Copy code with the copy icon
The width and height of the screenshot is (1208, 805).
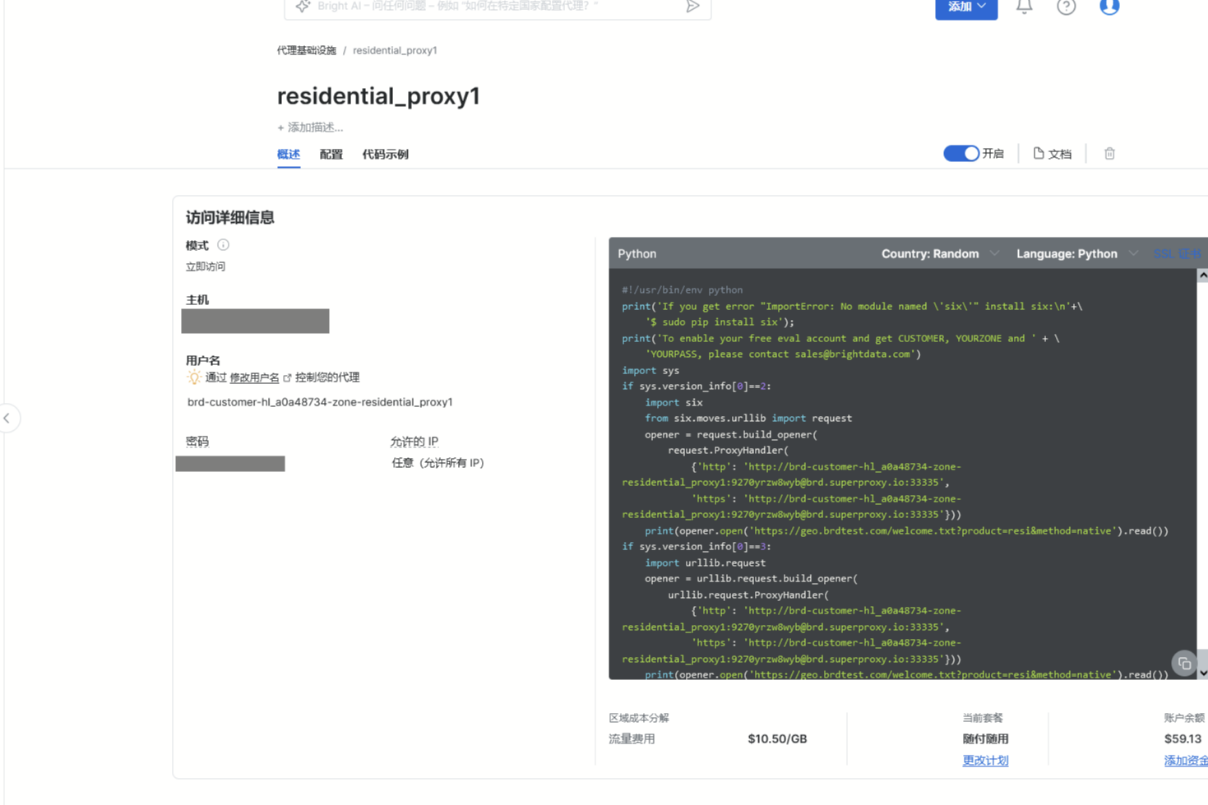click(1184, 663)
